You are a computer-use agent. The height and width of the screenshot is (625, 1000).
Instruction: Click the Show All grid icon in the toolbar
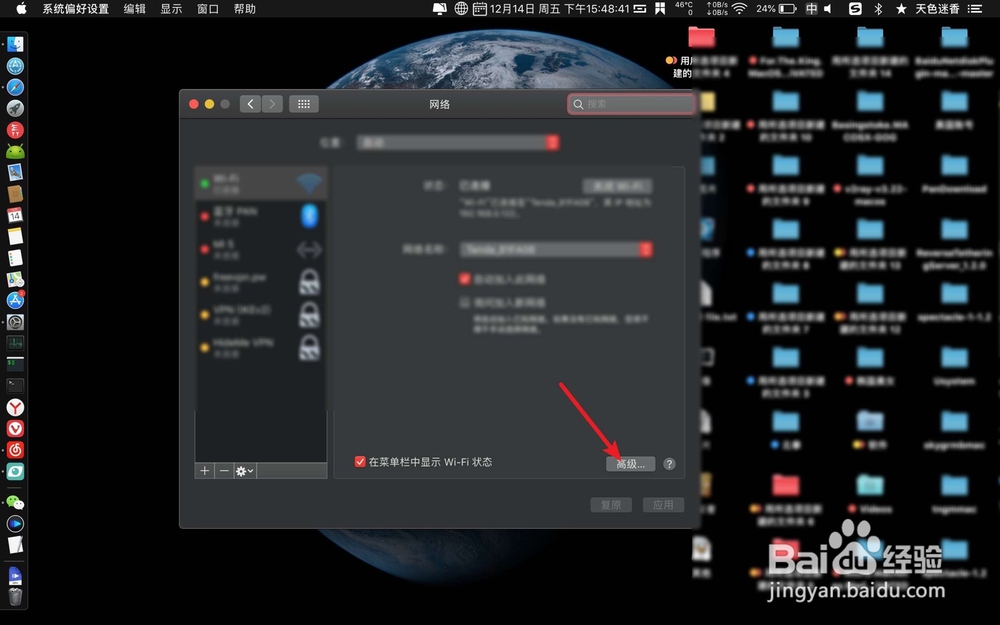coord(303,103)
